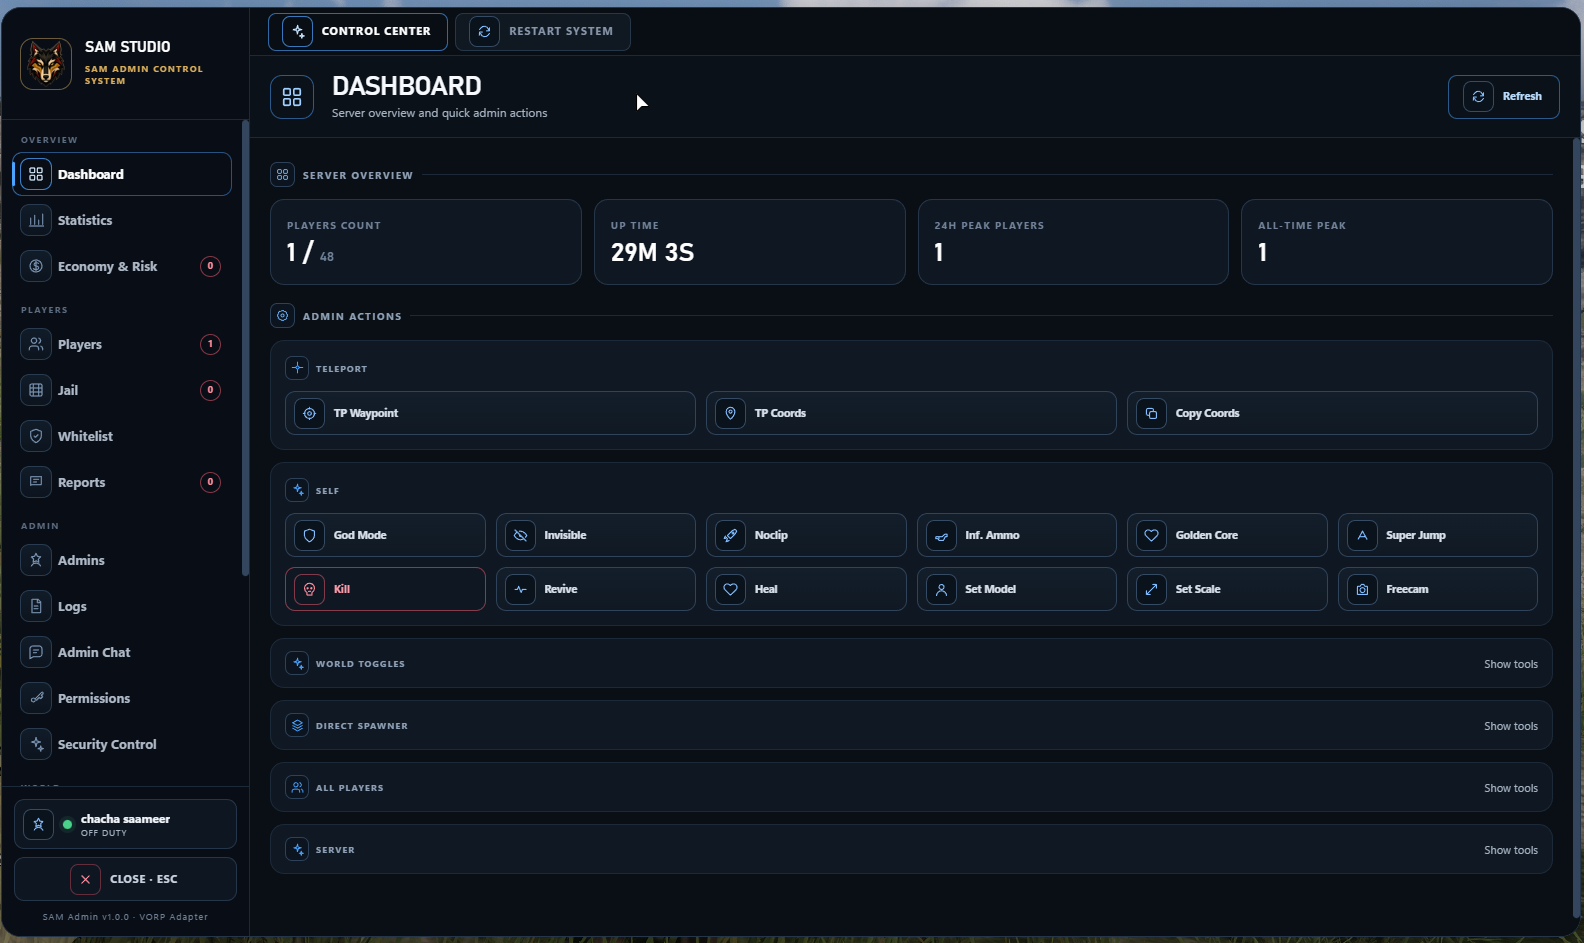Viewport: 1584px width, 943px height.
Task: Click the Admin Actions gear icon
Action: (282, 316)
